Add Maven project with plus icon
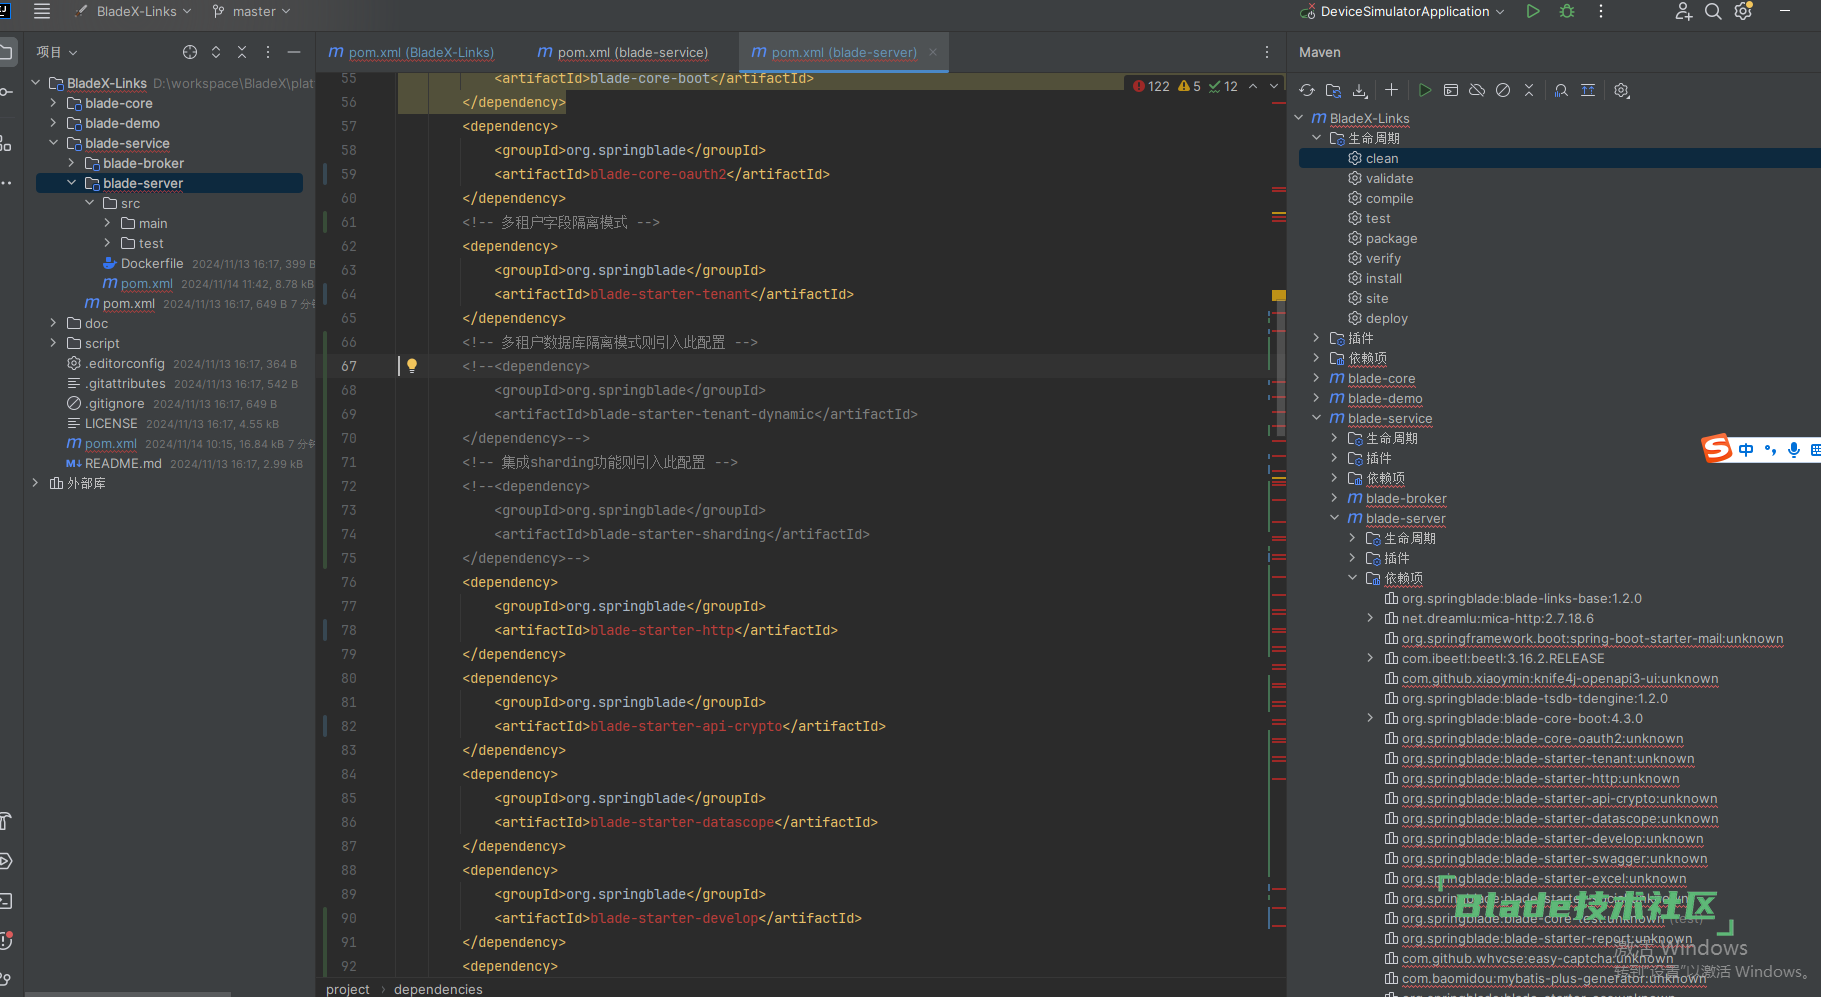Image resolution: width=1821 pixels, height=997 pixels. tap(1391, 90)
